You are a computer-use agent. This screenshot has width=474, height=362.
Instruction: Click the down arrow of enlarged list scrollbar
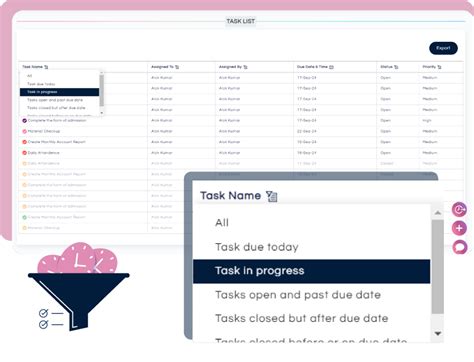[438, 333]
